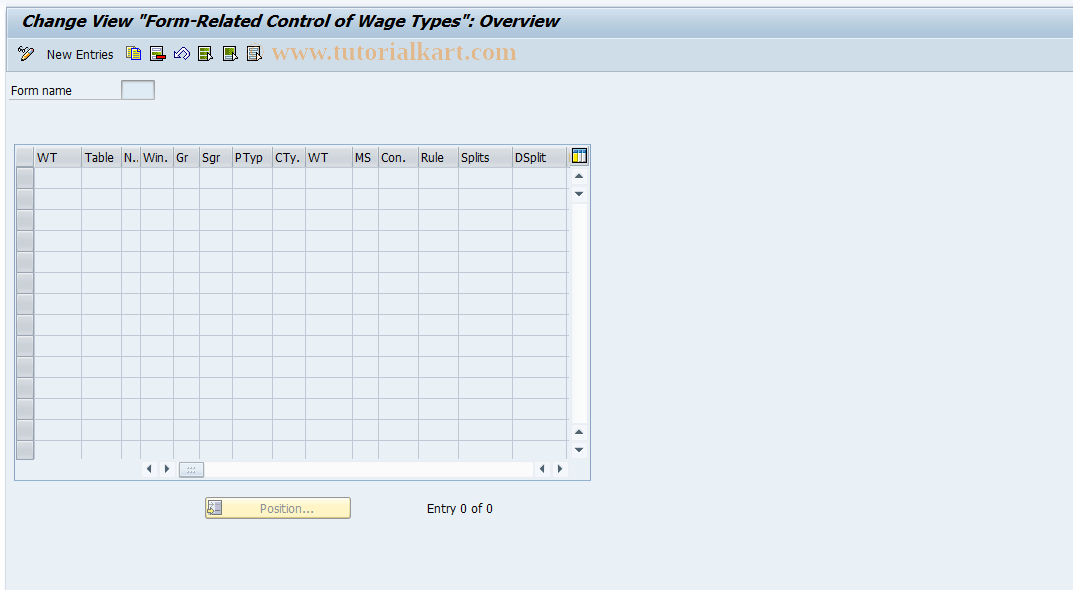Select the WT column header beside Table
This screenshot has height=590, width=1073.
click(x=58, y=157)
